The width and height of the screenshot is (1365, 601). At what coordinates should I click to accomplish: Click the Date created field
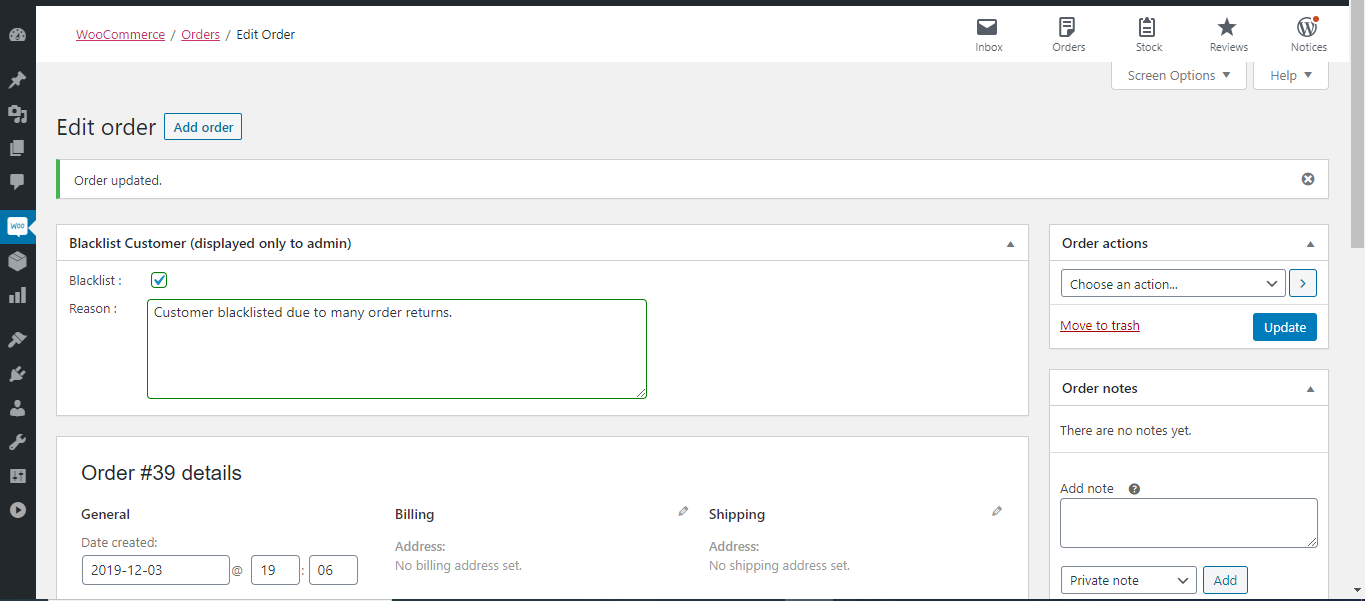(155, 570)
